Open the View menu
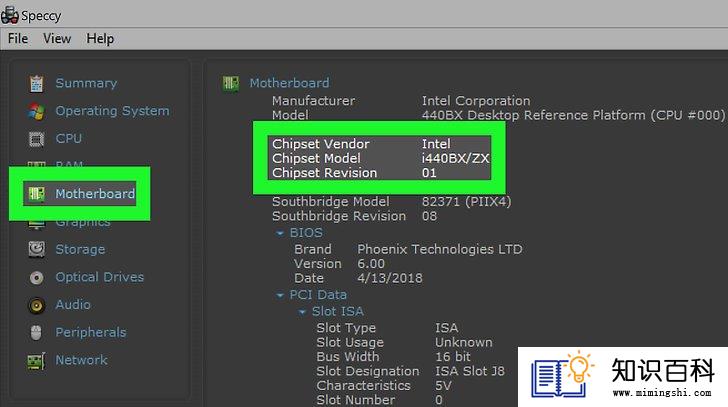This screenshot has height=407, width=728. [x=57, y=39]
